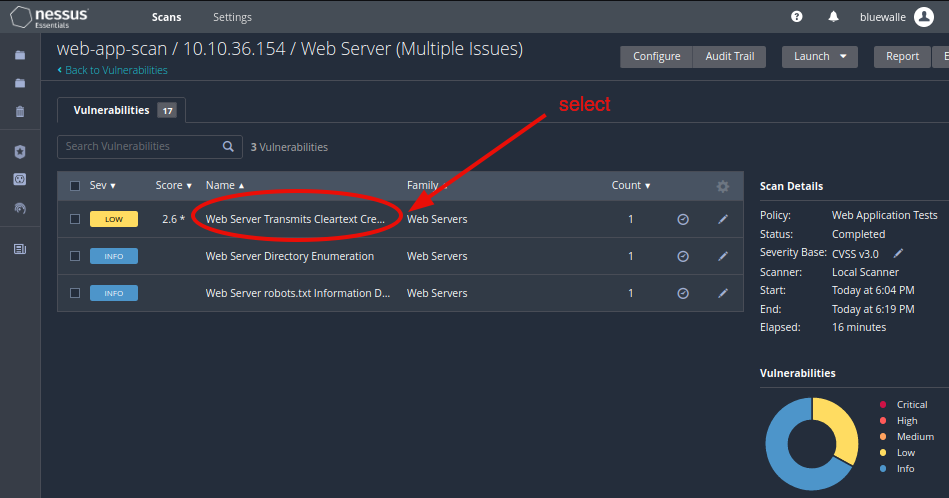Open the scanner fingerprint icon in sidebar
Viewport: 949px width, 498px height.
pos(20,208)
